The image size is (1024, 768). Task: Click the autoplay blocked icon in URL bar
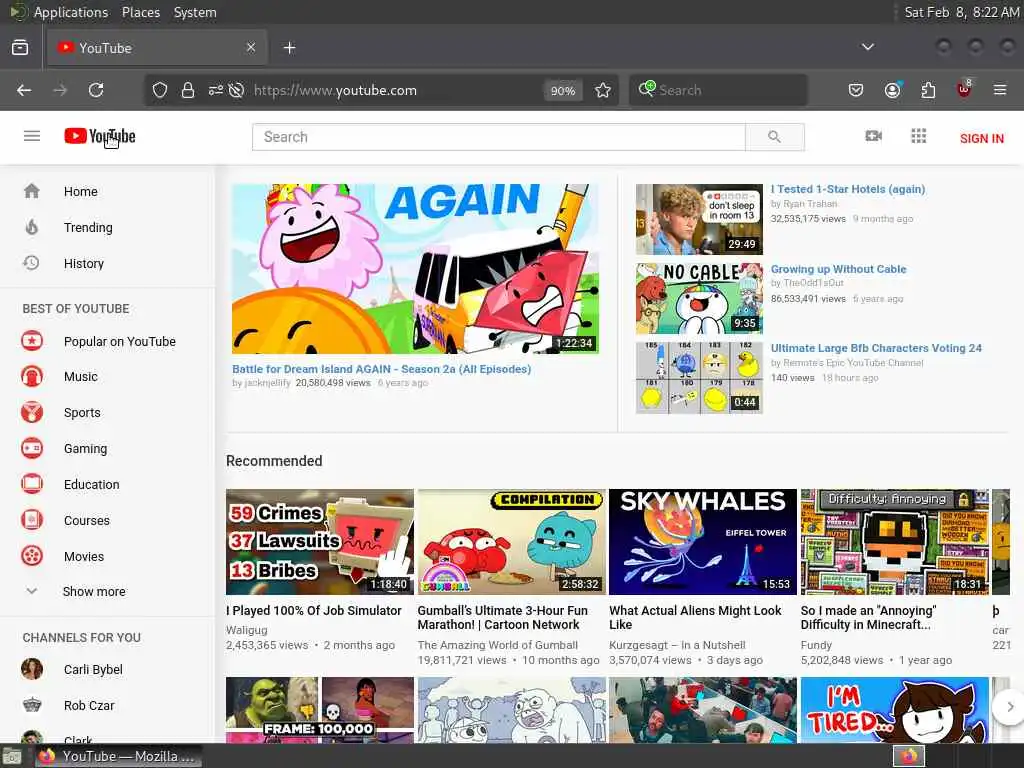tap(236, 90)
